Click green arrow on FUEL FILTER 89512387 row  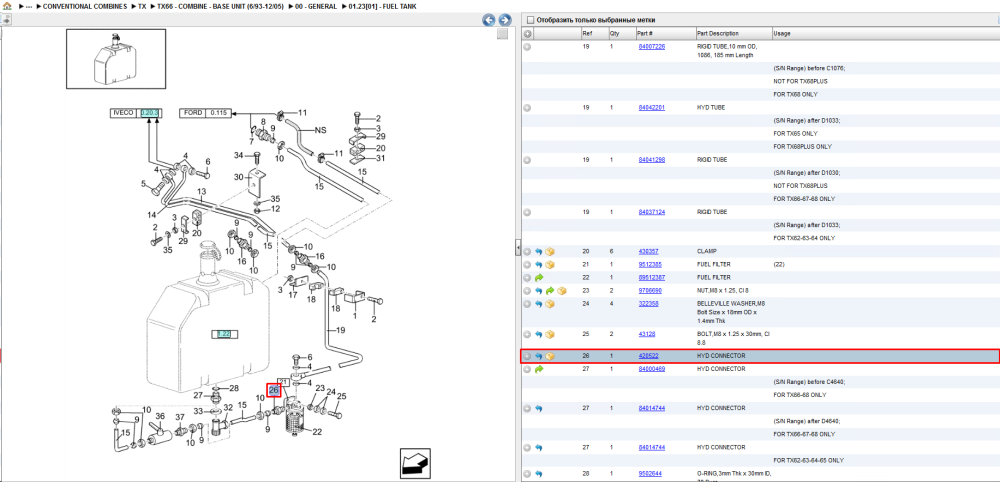[538, 277]
